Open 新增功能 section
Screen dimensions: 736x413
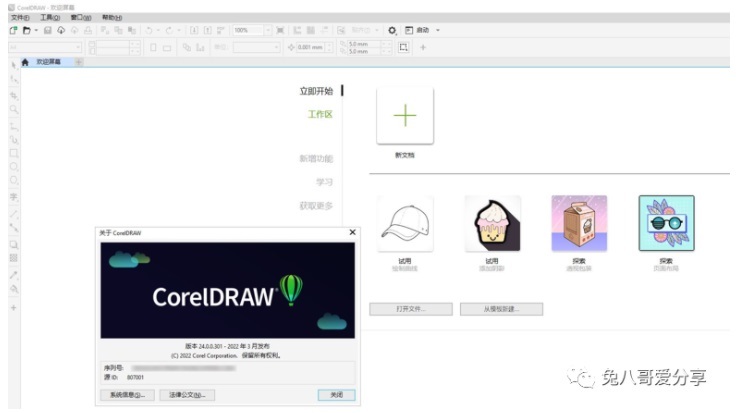[316, 159]
